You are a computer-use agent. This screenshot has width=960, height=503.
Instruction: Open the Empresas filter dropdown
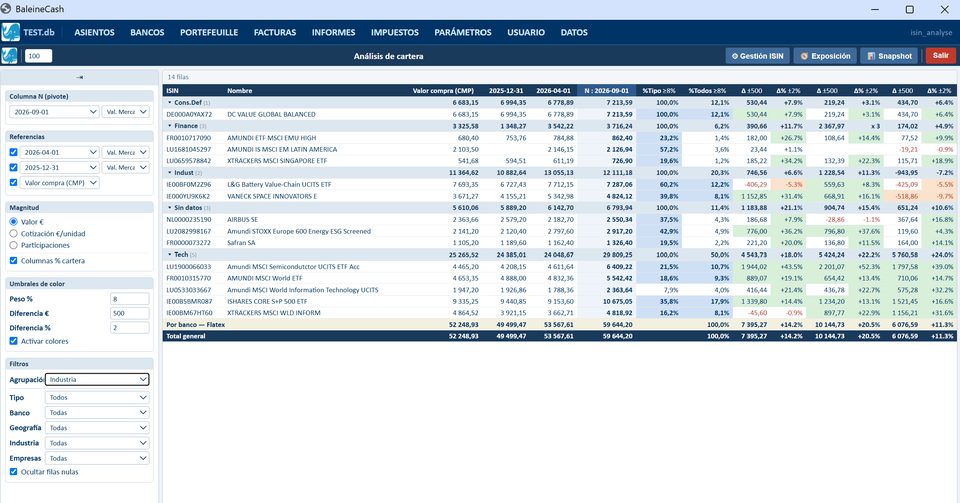pyautogui.click(x=97, y=458)
